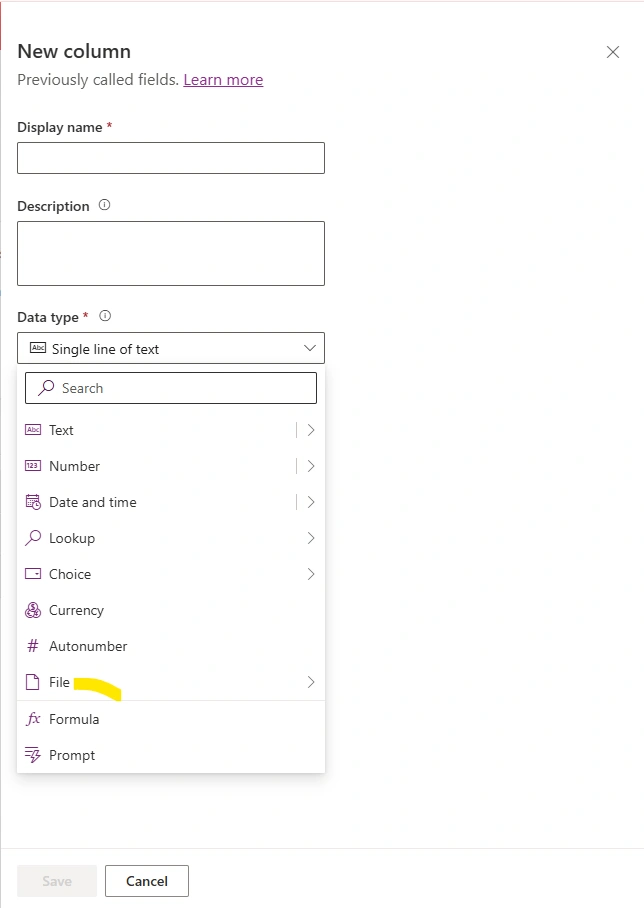
Task: Click the Number 123 icon
Action: 33,466
